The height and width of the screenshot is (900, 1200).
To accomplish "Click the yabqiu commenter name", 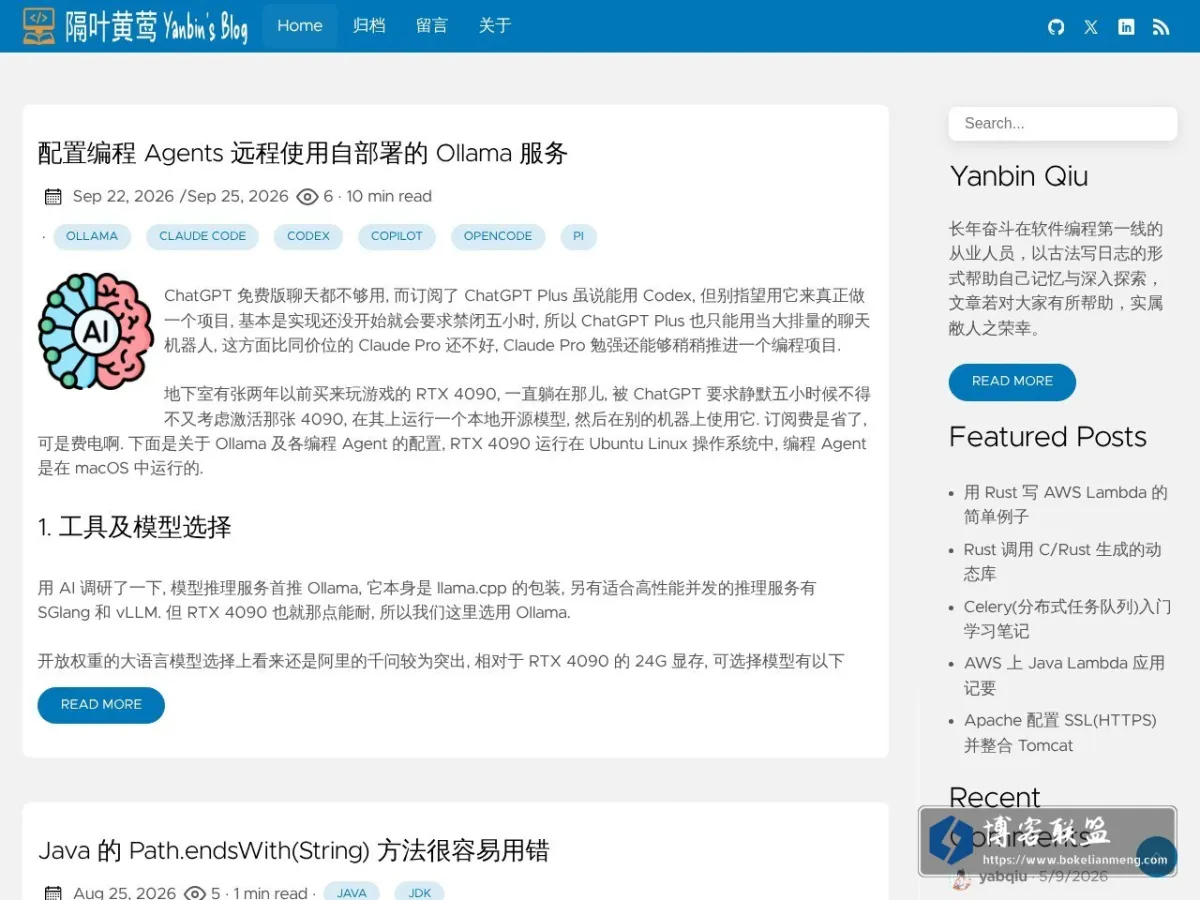I will [x=1003, y=877].
